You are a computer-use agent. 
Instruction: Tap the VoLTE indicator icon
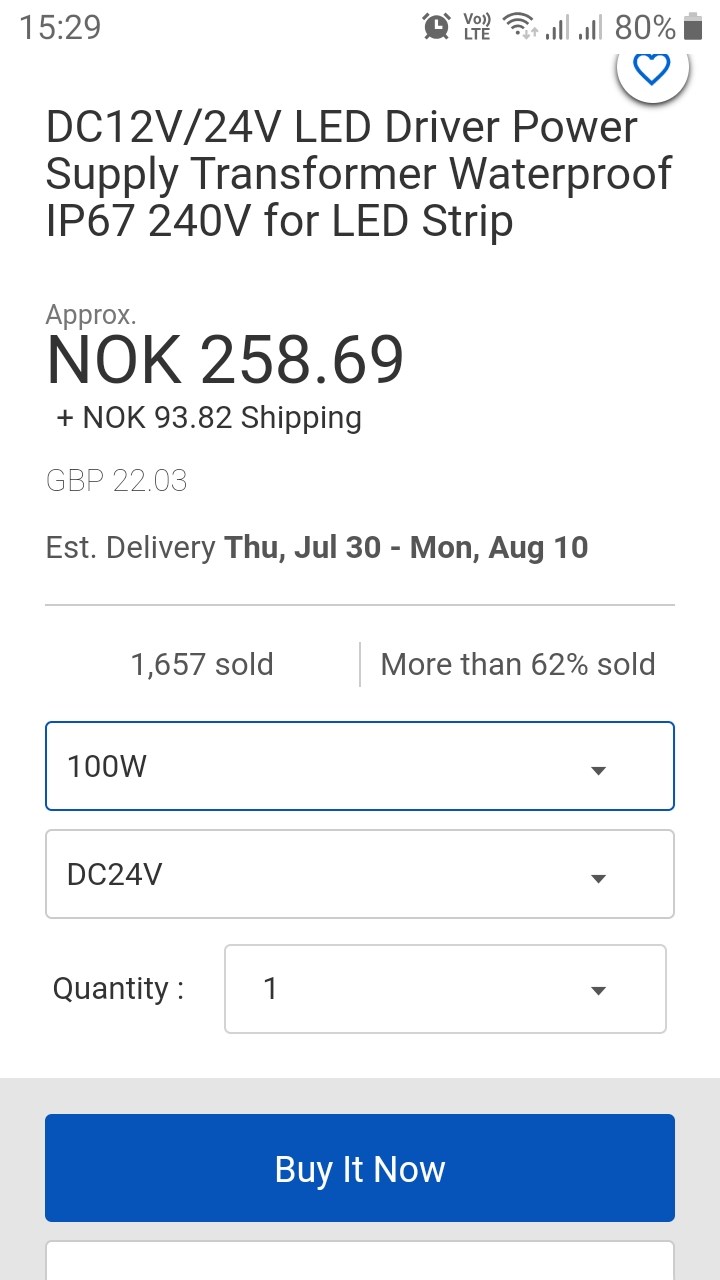pos(477,27)
